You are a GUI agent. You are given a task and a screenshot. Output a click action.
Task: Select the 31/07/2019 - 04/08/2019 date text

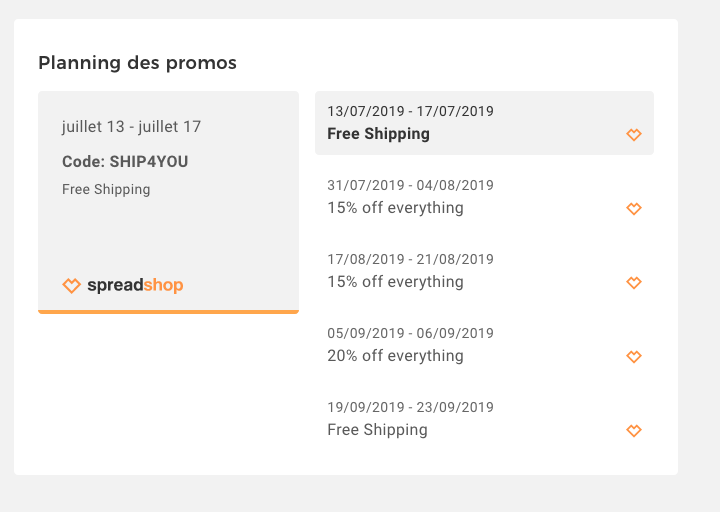coord(410,185)
